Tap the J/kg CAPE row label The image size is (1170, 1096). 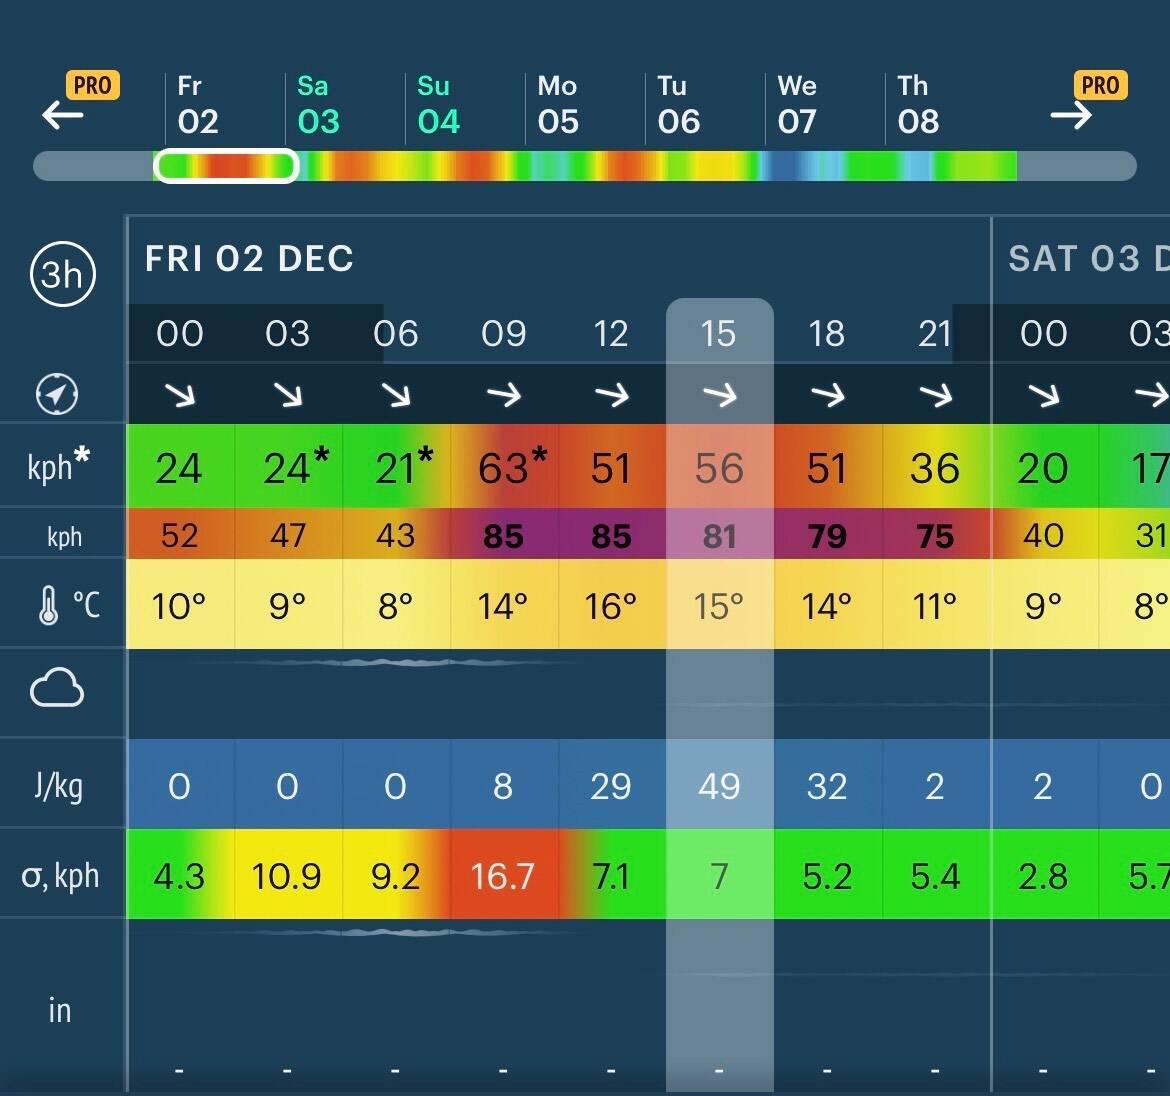tap(59, 786)
